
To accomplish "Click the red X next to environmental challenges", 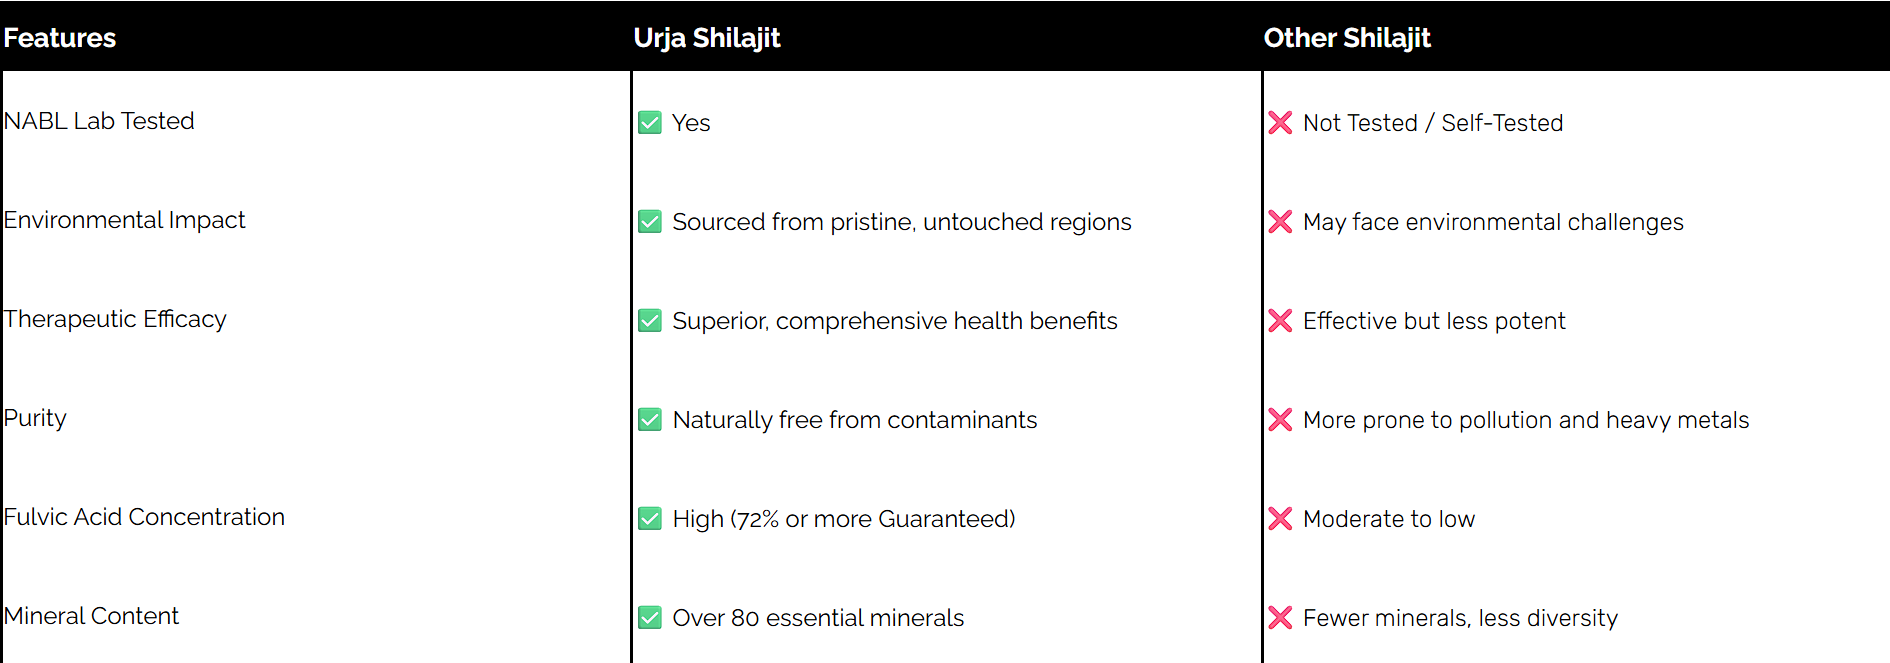I will click(x=1280, y=222).
